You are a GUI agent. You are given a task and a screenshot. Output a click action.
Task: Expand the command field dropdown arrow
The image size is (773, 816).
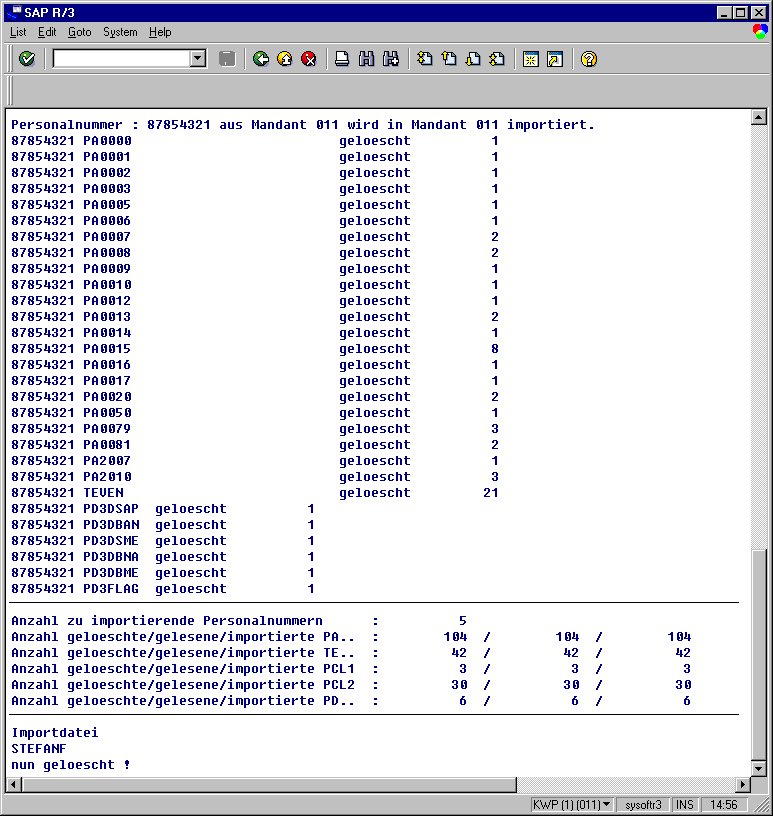click(198, 59)
